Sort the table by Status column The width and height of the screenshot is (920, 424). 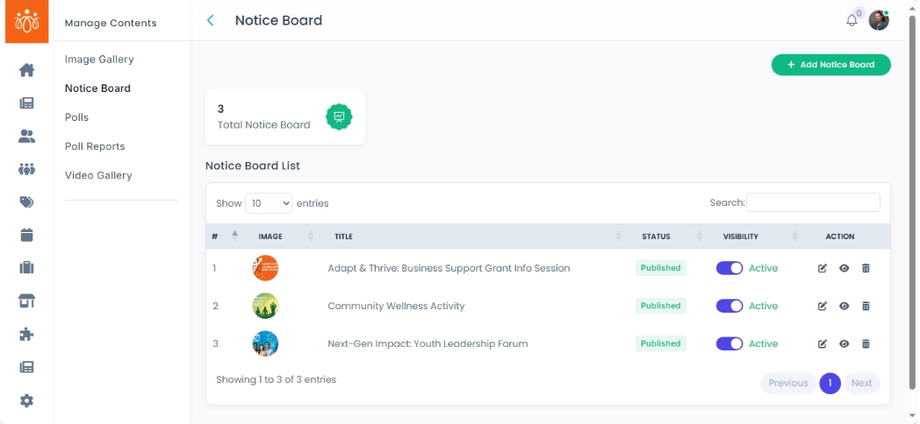click(x=656, y=237)
